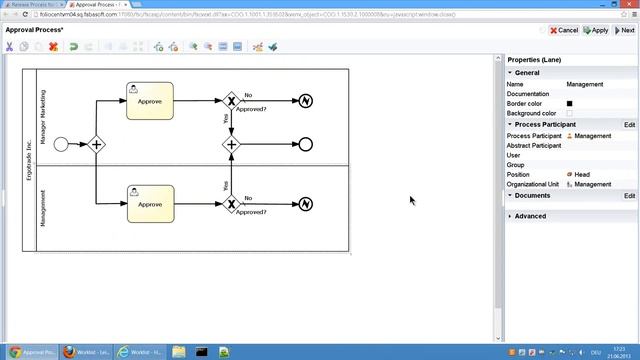This screenshot has height=360, width=640.
Task: Select the lower Approved? exclusive gateway
Action: pos(231,204)
